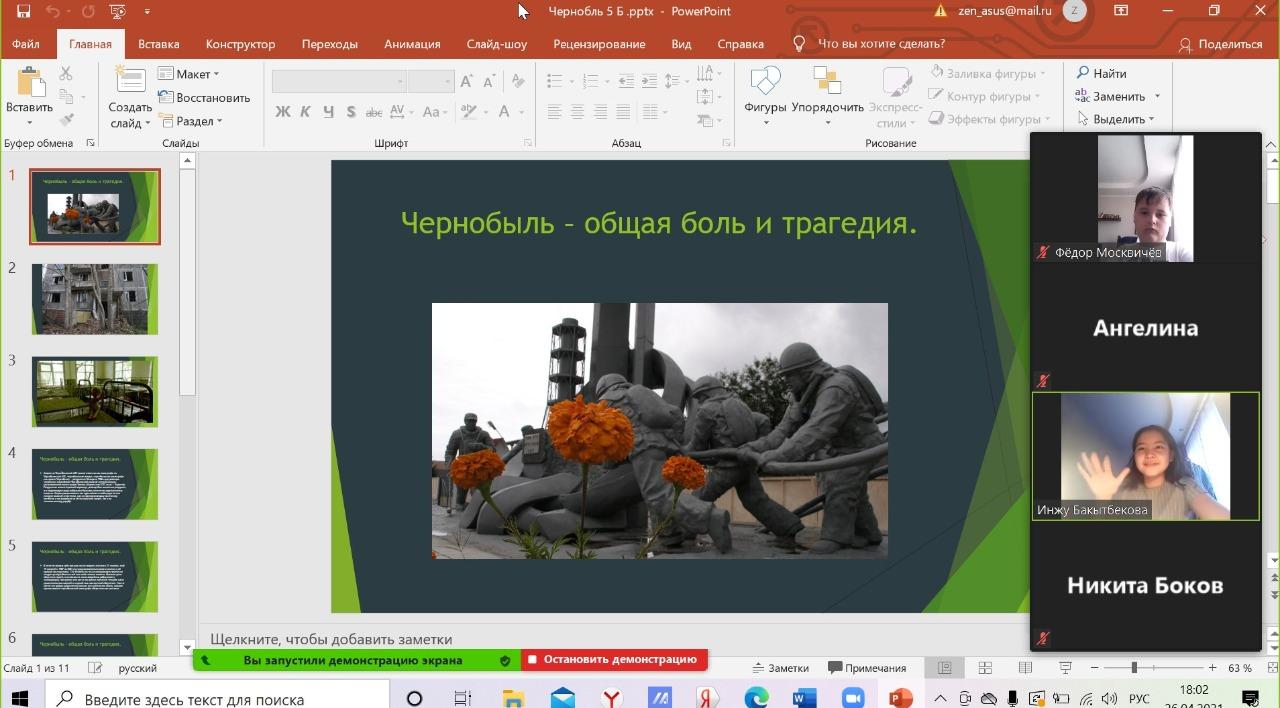The width and height of the screenshot is (1280, 708).
Task: Click the Save floppy disk icon
Action: click(24, 11)
